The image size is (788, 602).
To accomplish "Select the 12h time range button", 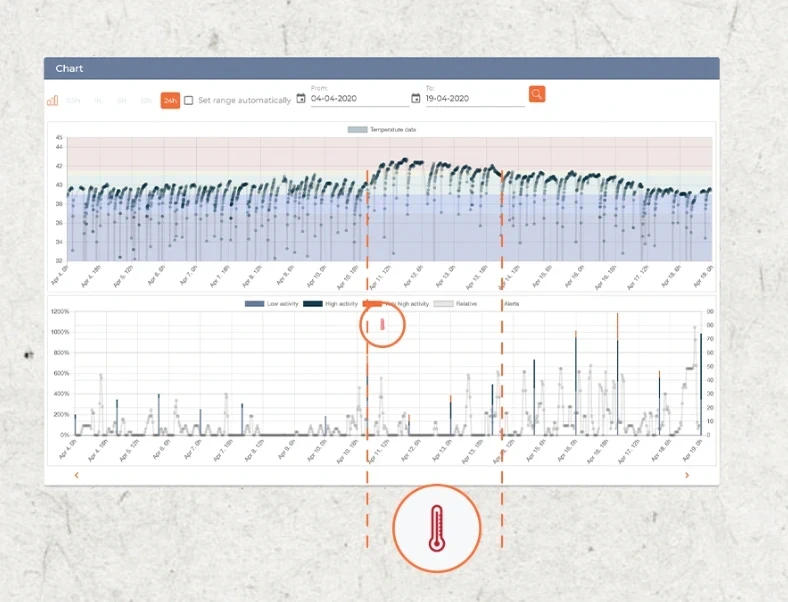I will 146,100.
